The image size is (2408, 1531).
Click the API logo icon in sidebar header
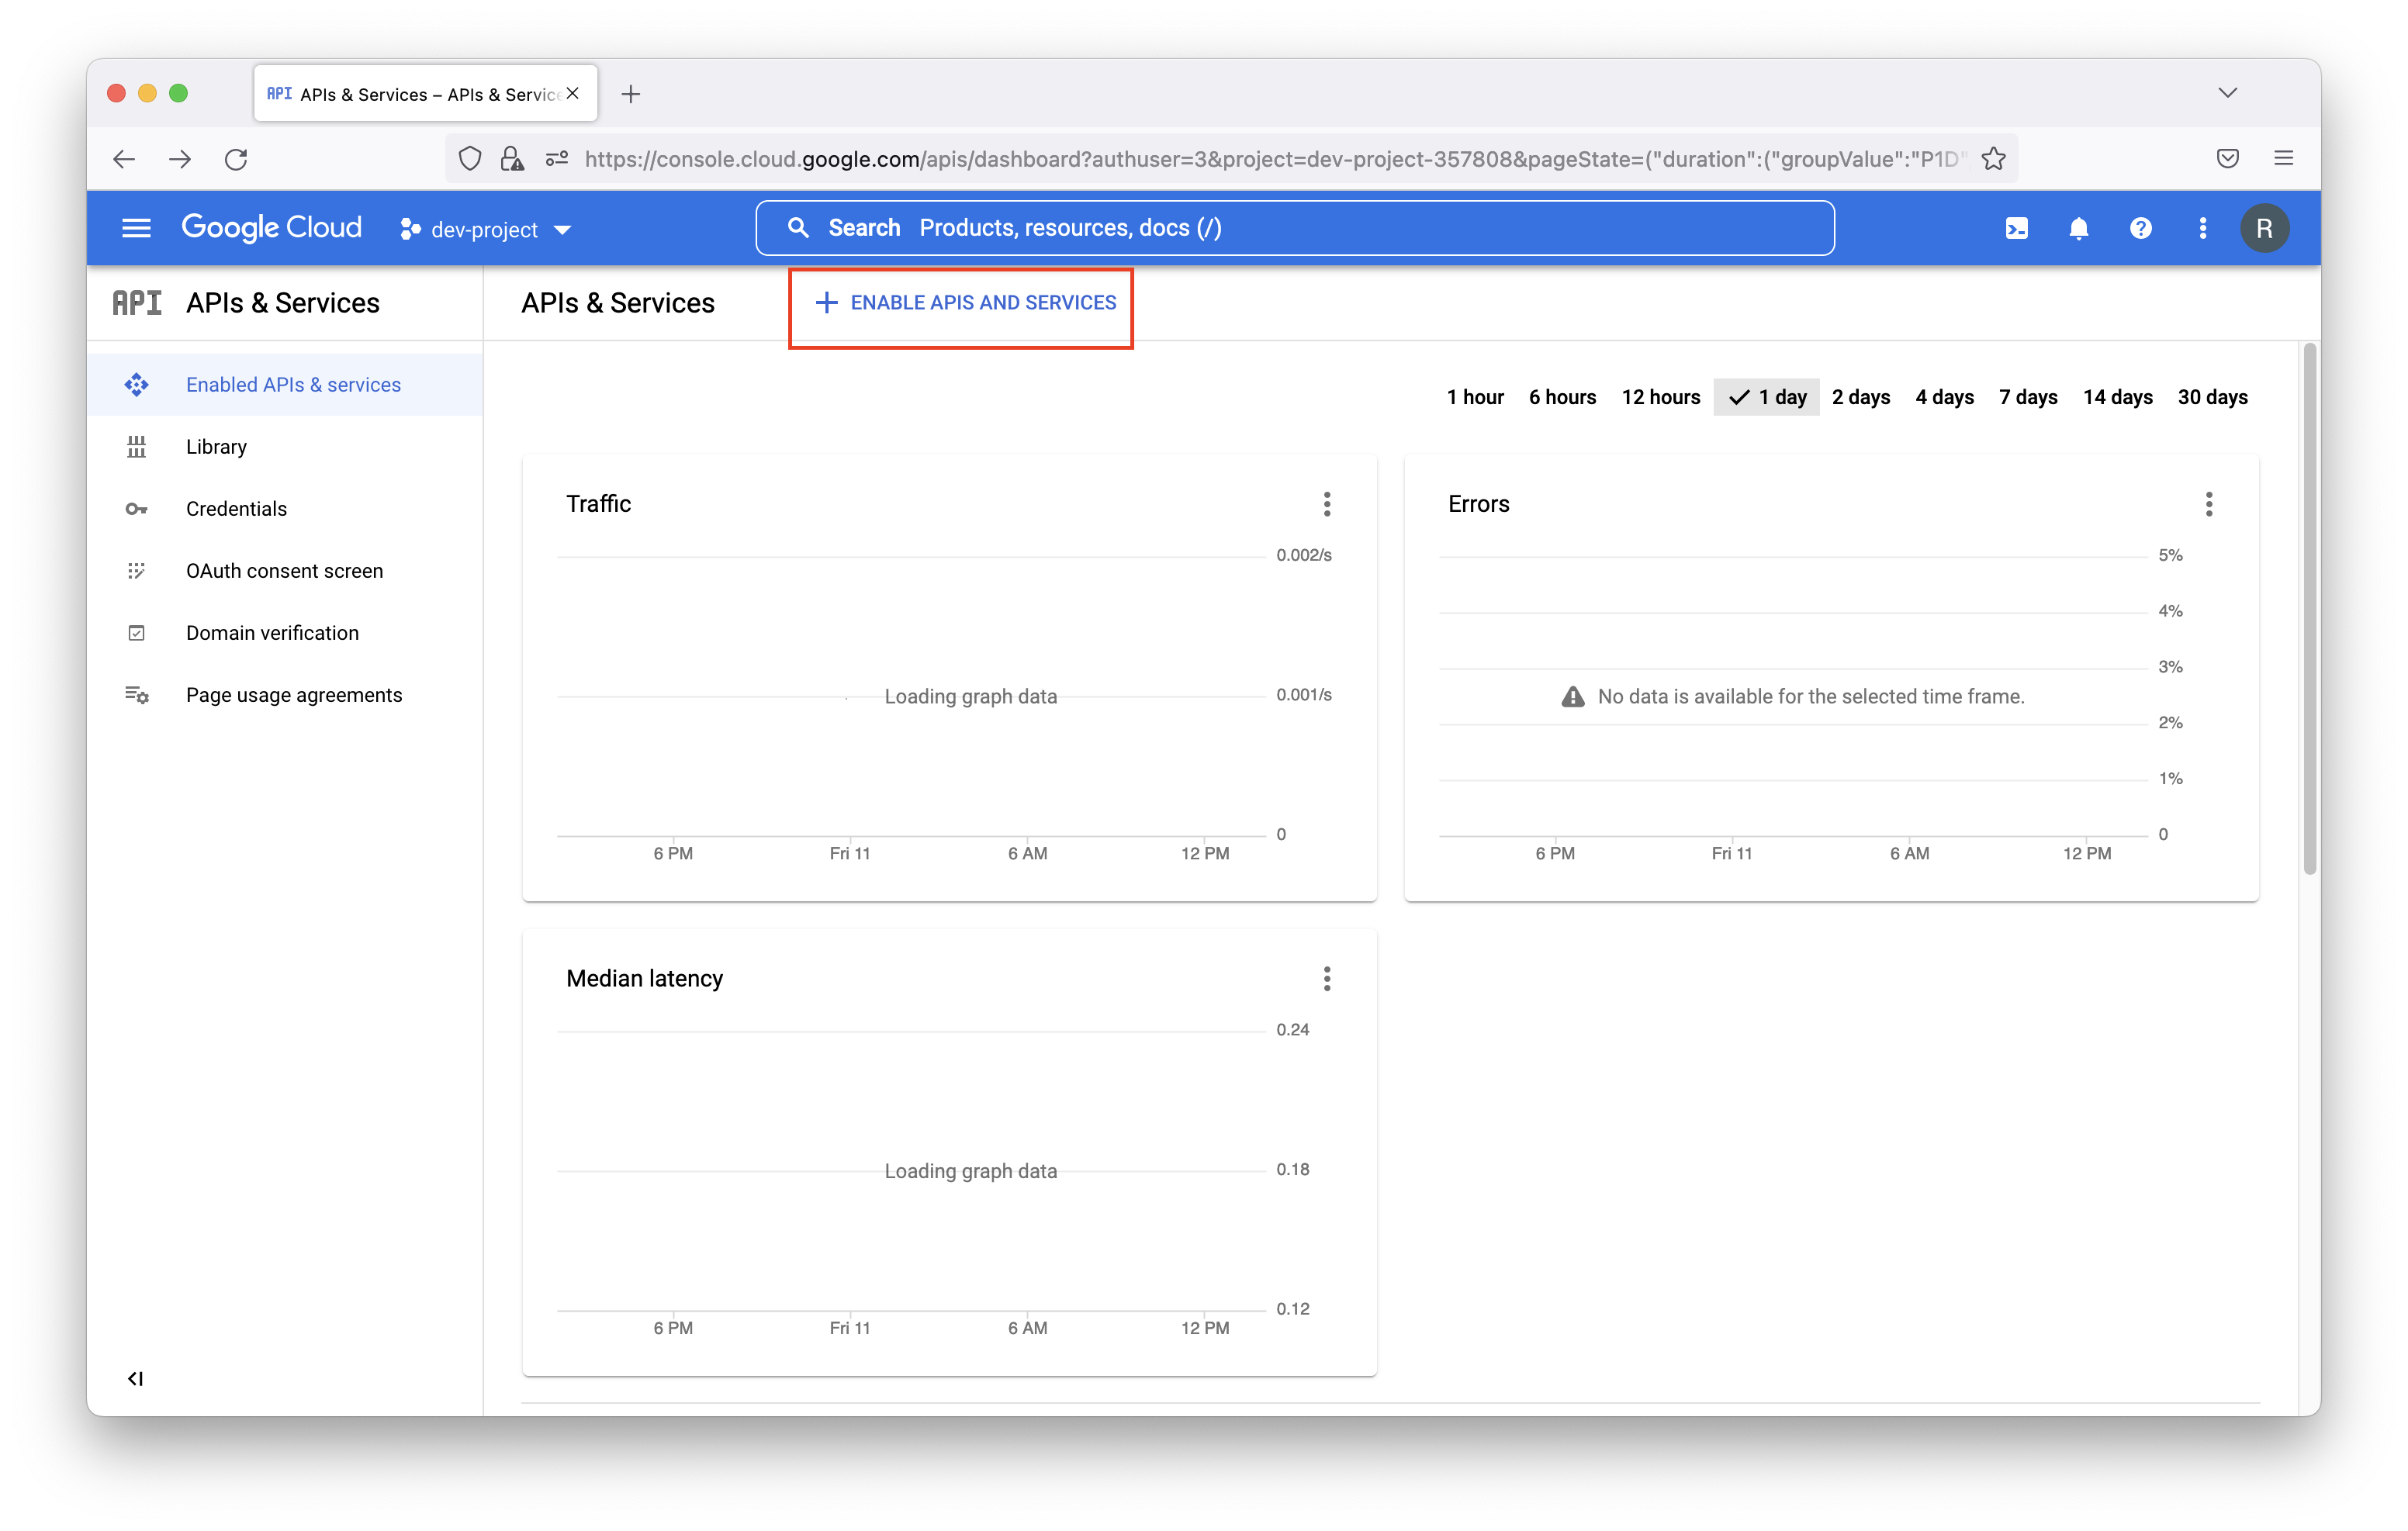pos(137,302)
